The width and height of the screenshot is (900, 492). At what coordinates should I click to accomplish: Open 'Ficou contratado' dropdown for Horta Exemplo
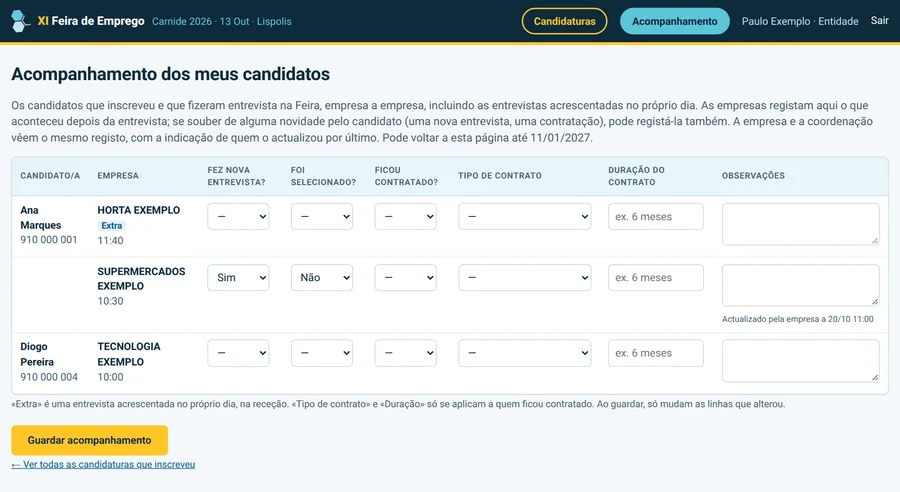pos(406,216)
